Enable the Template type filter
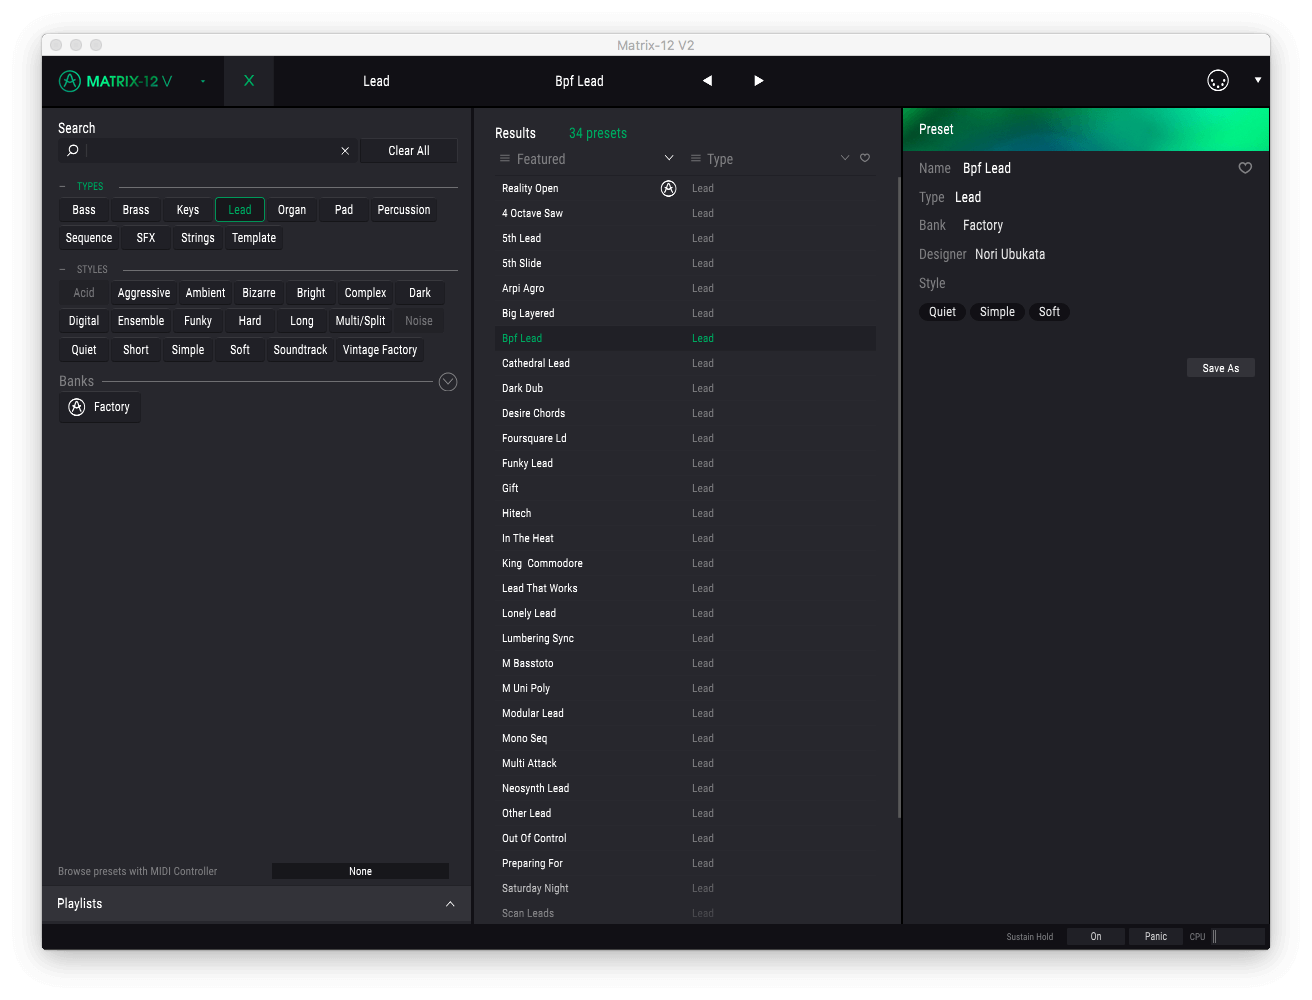This screenshot has height=1000, width=1312. coord(254,238)
